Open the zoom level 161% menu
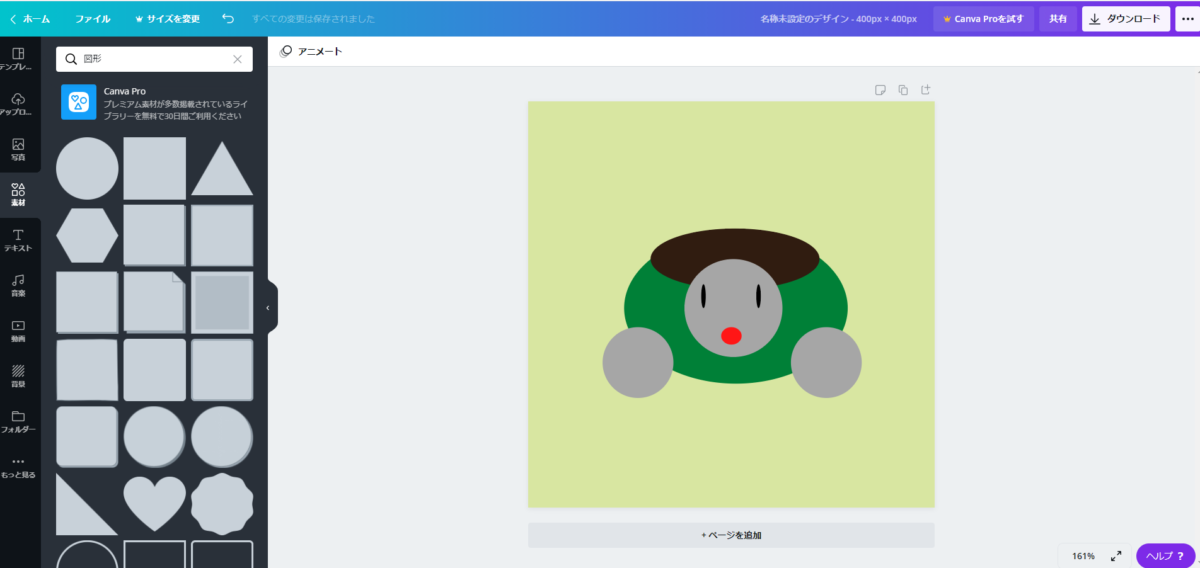This screenshot has height=568, width=1200. (1084, 555)
